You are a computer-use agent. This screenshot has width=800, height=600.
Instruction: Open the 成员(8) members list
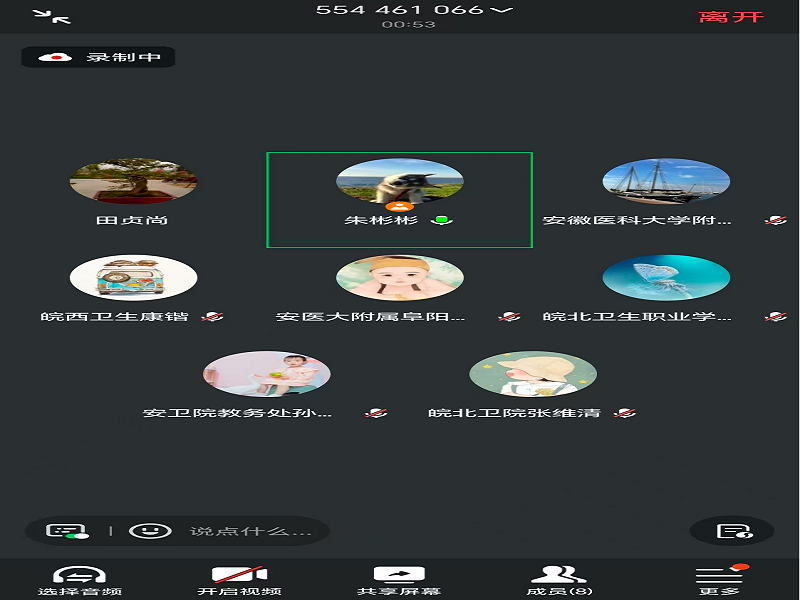pos(559,581)
